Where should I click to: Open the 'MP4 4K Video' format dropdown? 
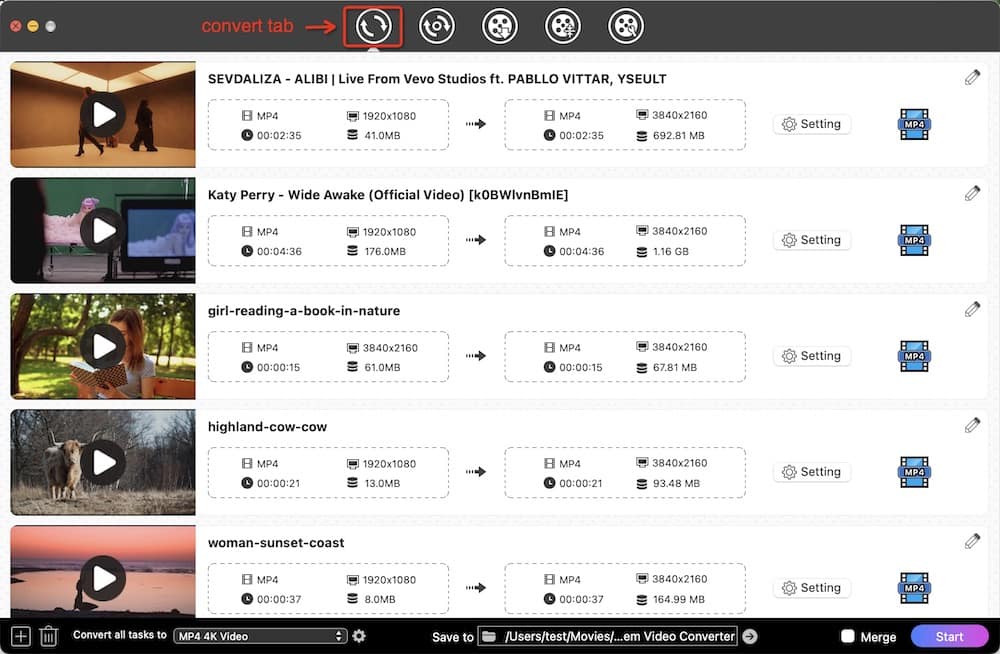click(260, 636)
